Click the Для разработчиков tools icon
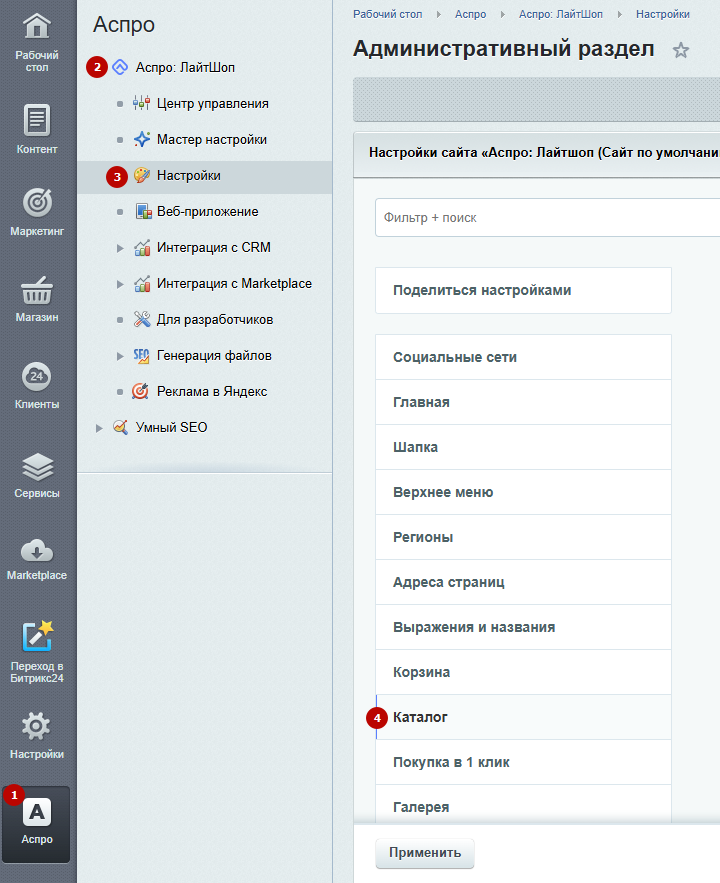 click(x=142, y=319)
